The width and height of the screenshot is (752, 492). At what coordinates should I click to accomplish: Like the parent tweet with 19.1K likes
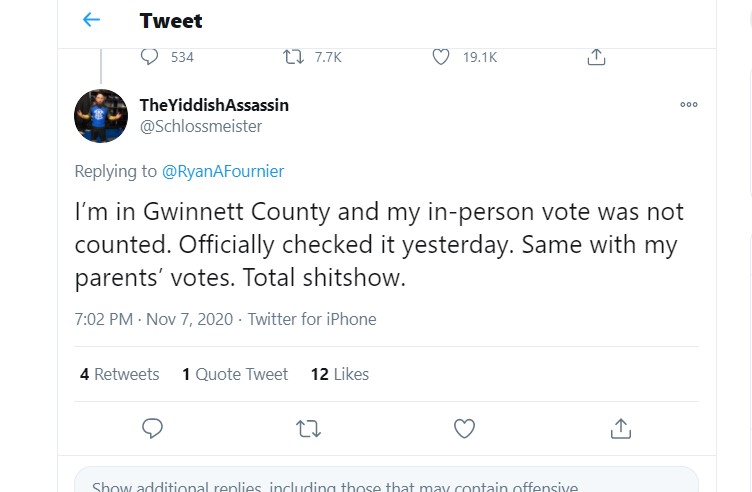[441, 57]
